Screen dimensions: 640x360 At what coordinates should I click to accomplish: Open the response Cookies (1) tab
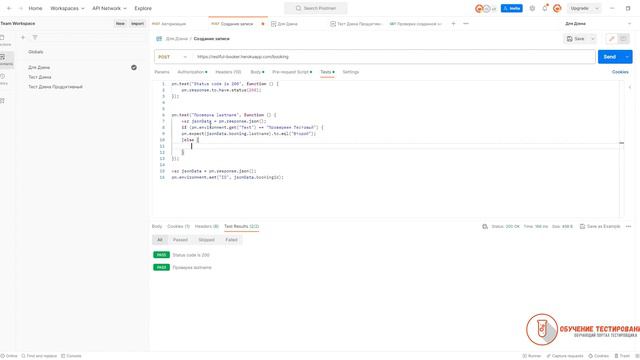pyautogui.click(x=178, y=226)
